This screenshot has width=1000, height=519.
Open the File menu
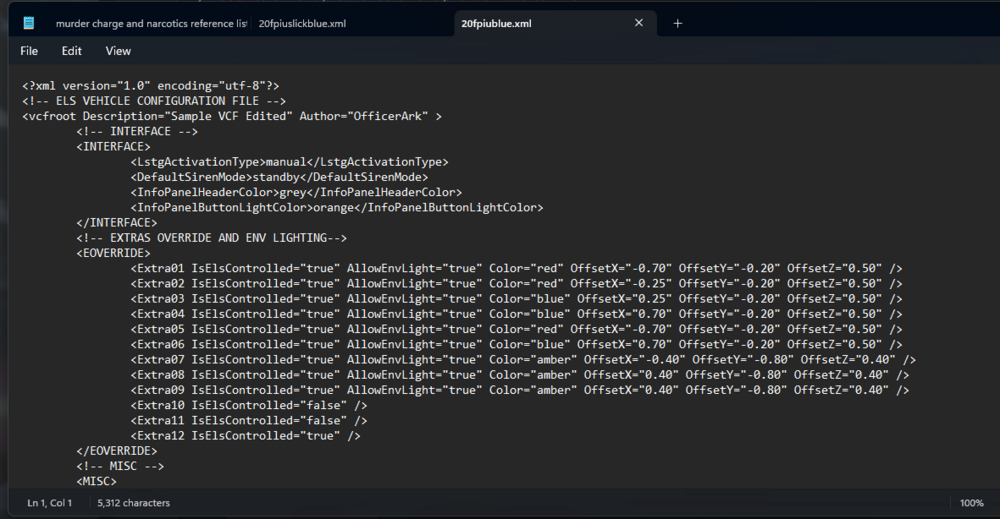[29, 51]
